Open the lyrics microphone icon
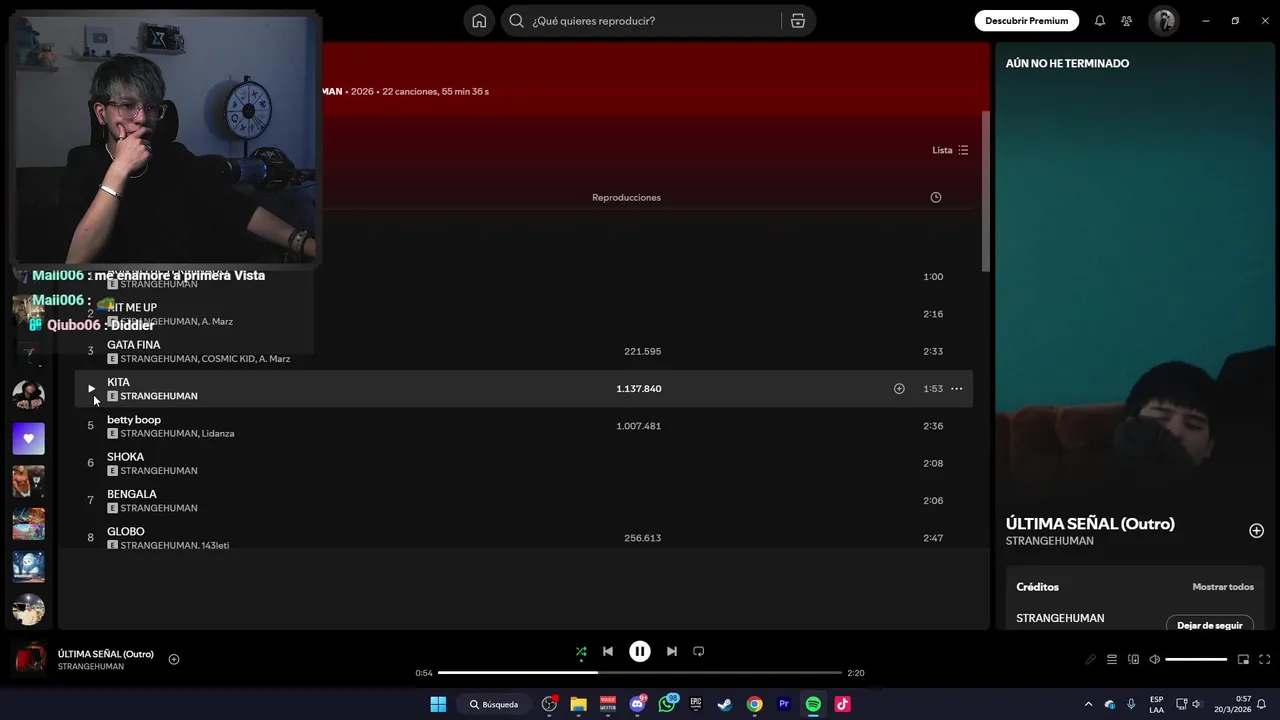 tap(1091, 659)
